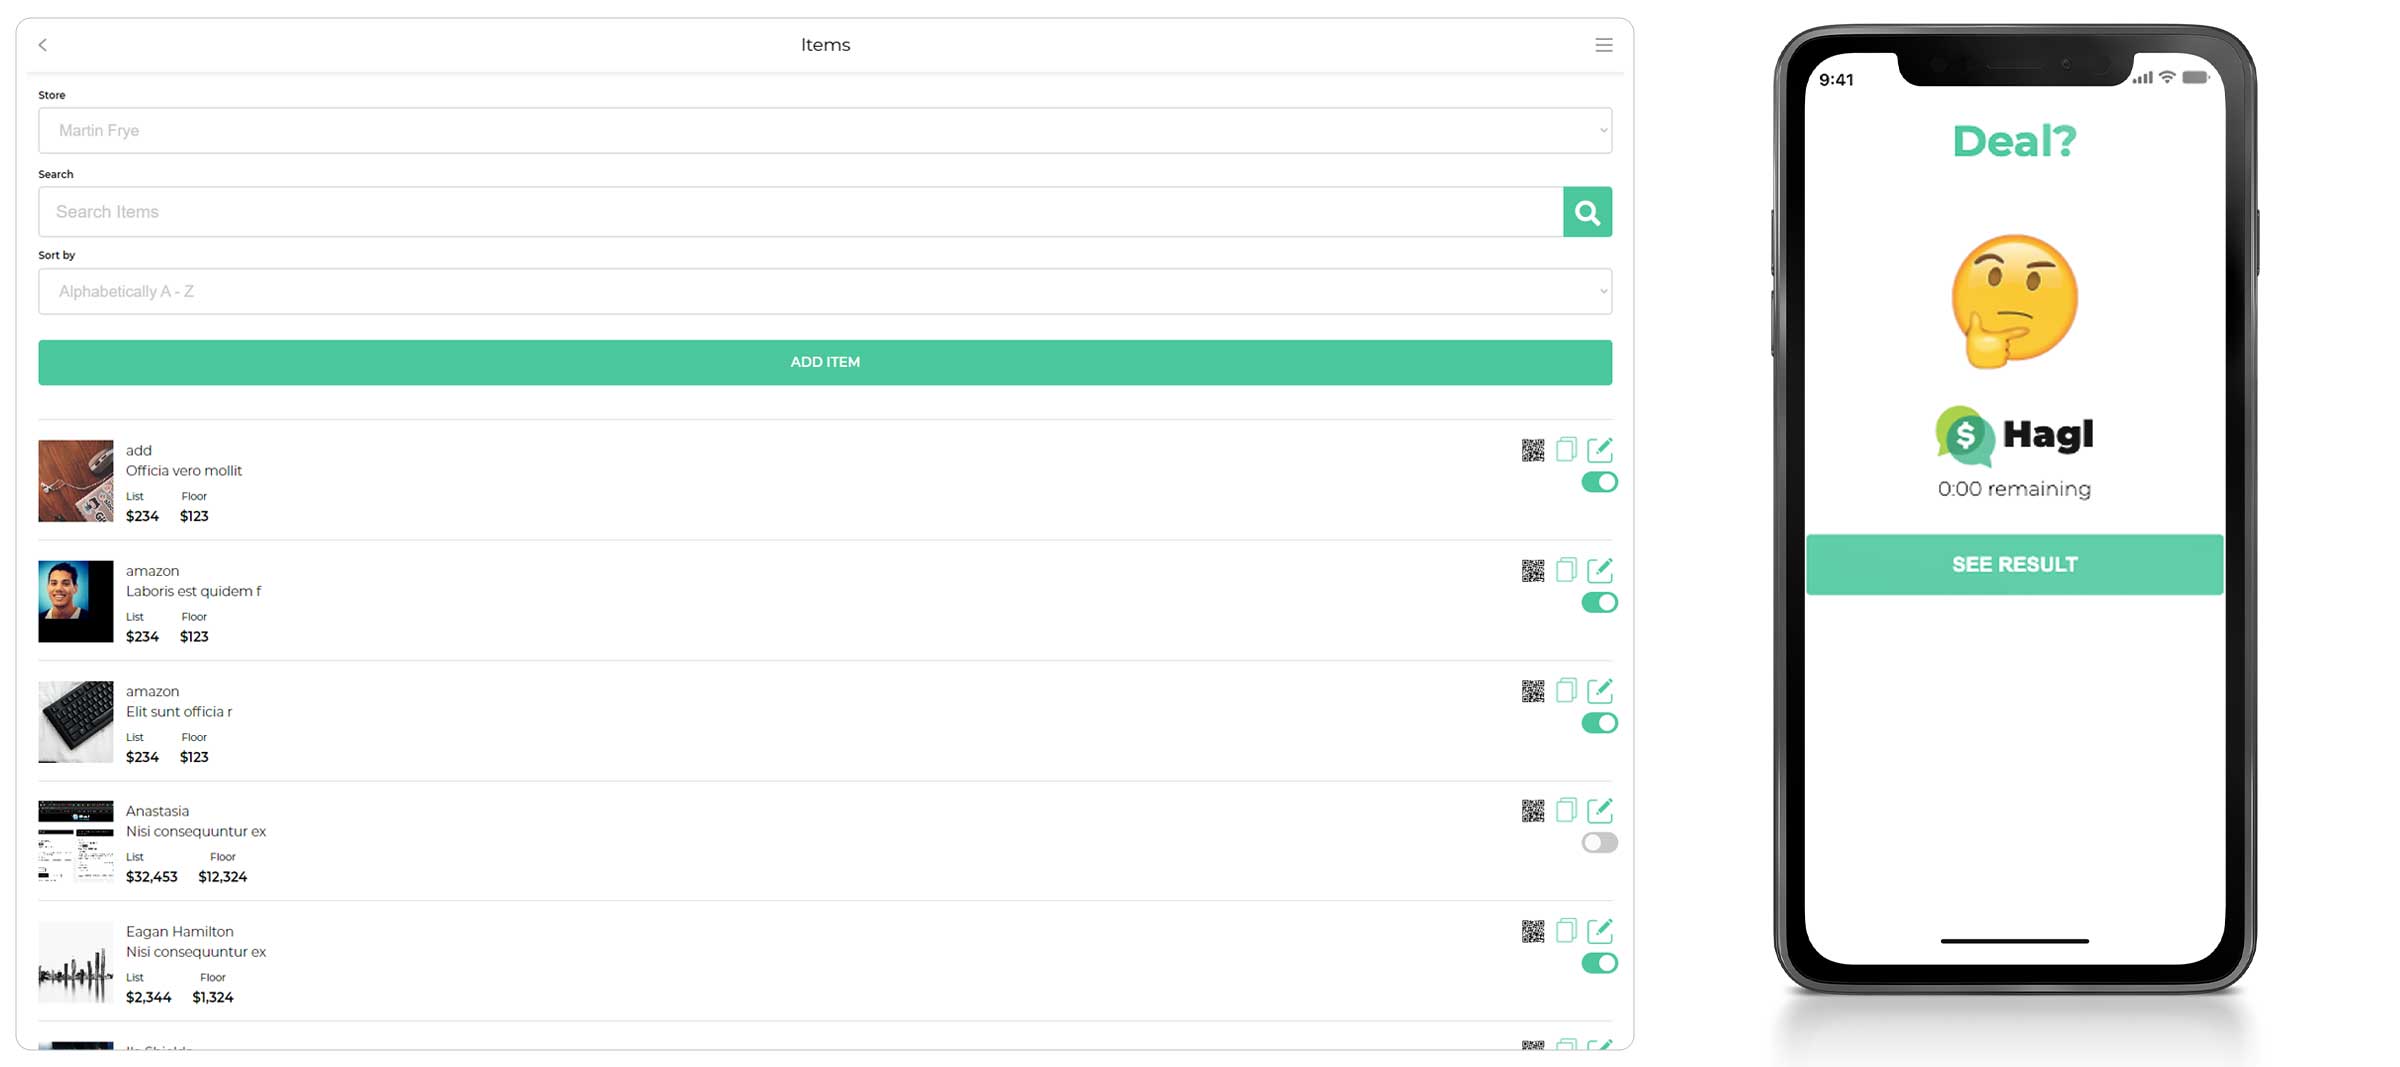Open the Store dropdown showing Martin Frye
This screenshot has height=1067, width=2400.
click(x=825, y=130)
